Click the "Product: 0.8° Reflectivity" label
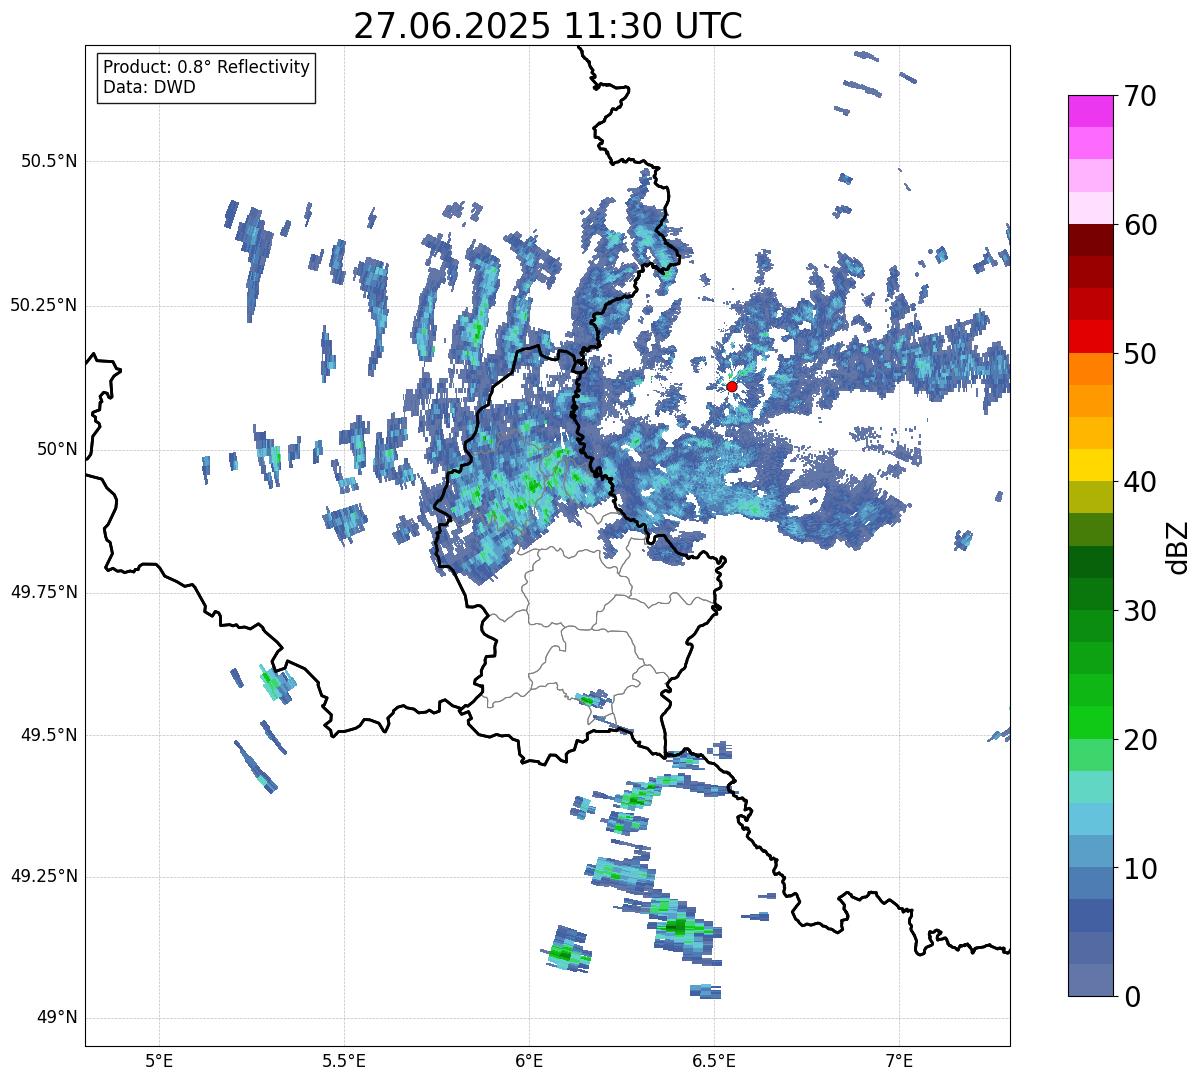This screenshot has height=1081, width=1202. [207, 67]
